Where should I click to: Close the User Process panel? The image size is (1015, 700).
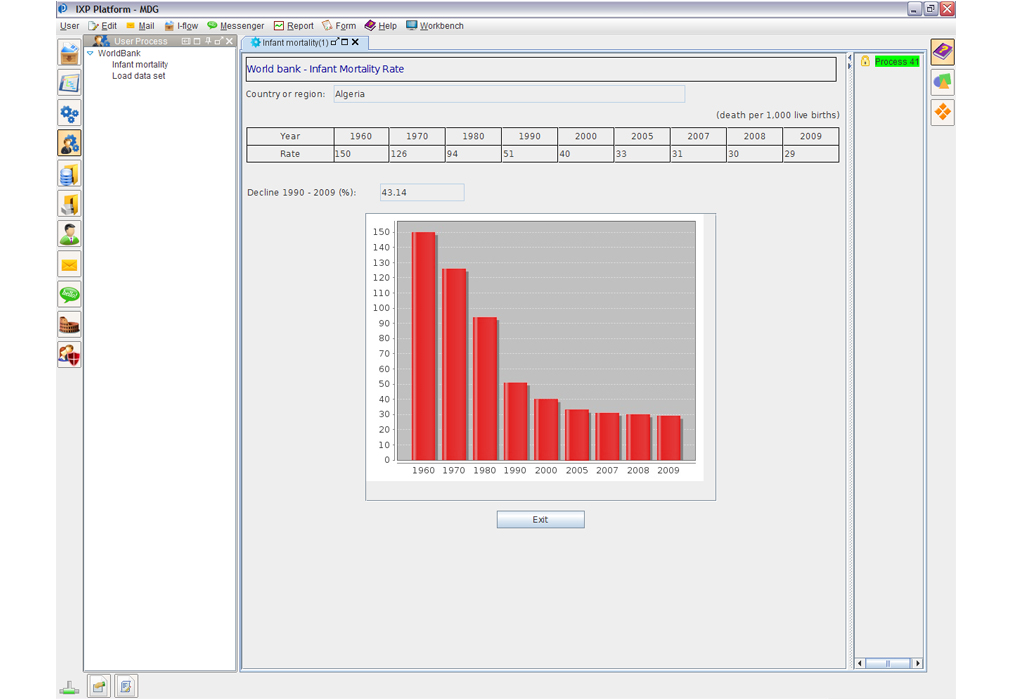[x=229, y=41]
